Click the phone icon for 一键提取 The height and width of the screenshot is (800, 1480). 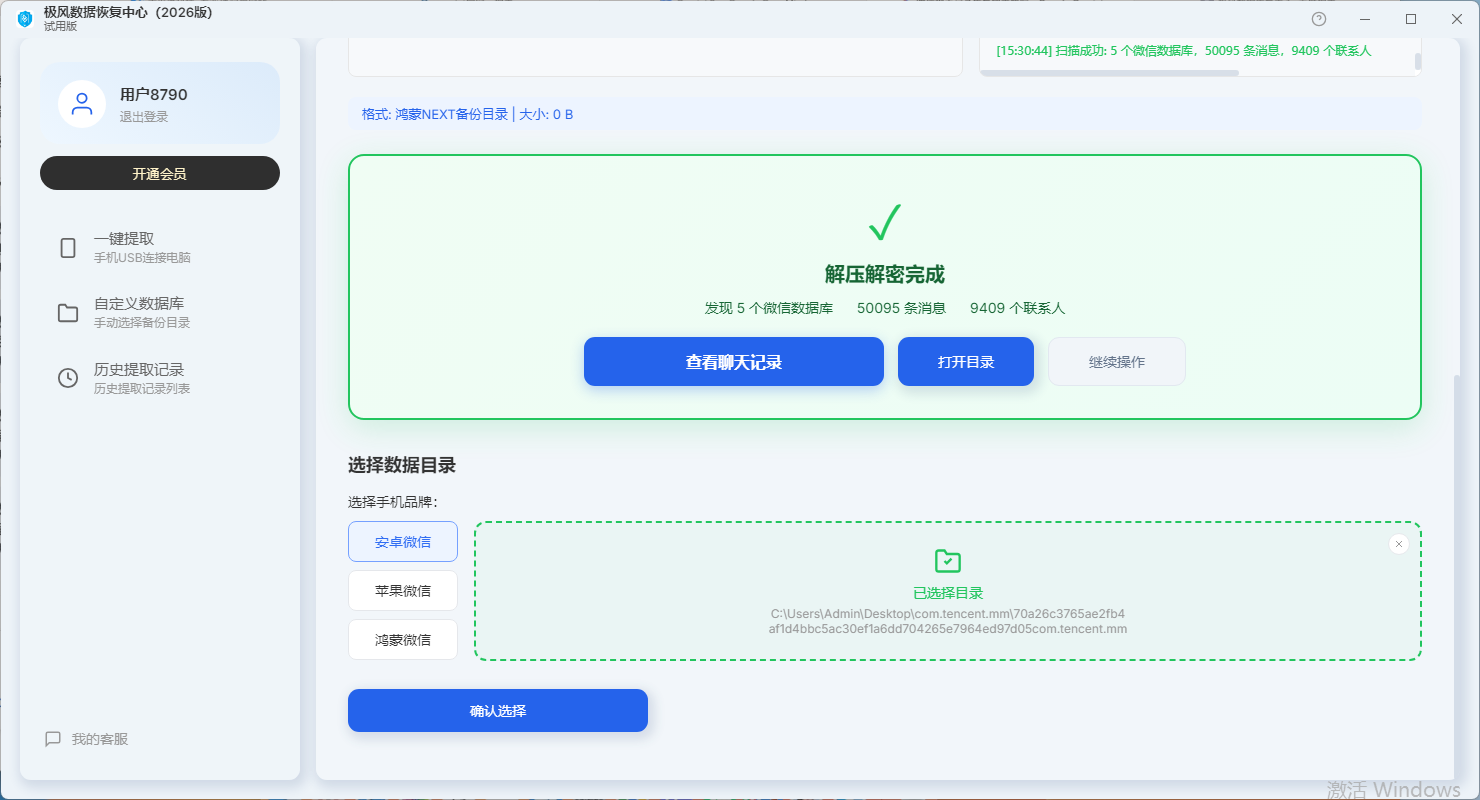click(x=68, y=248)
